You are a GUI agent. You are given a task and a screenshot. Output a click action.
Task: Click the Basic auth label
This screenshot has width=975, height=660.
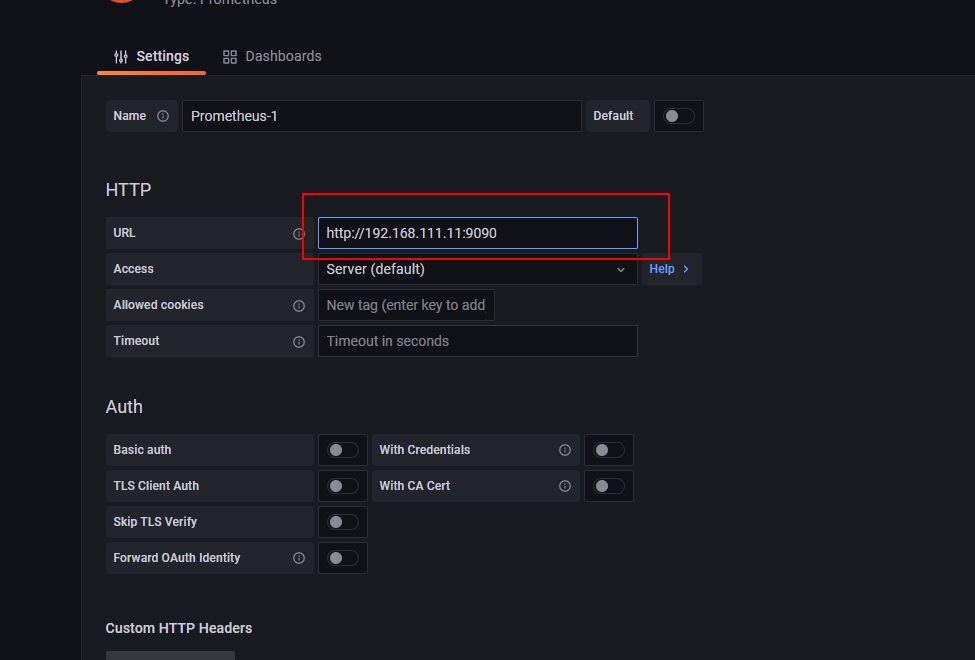[x=142, y=450]
